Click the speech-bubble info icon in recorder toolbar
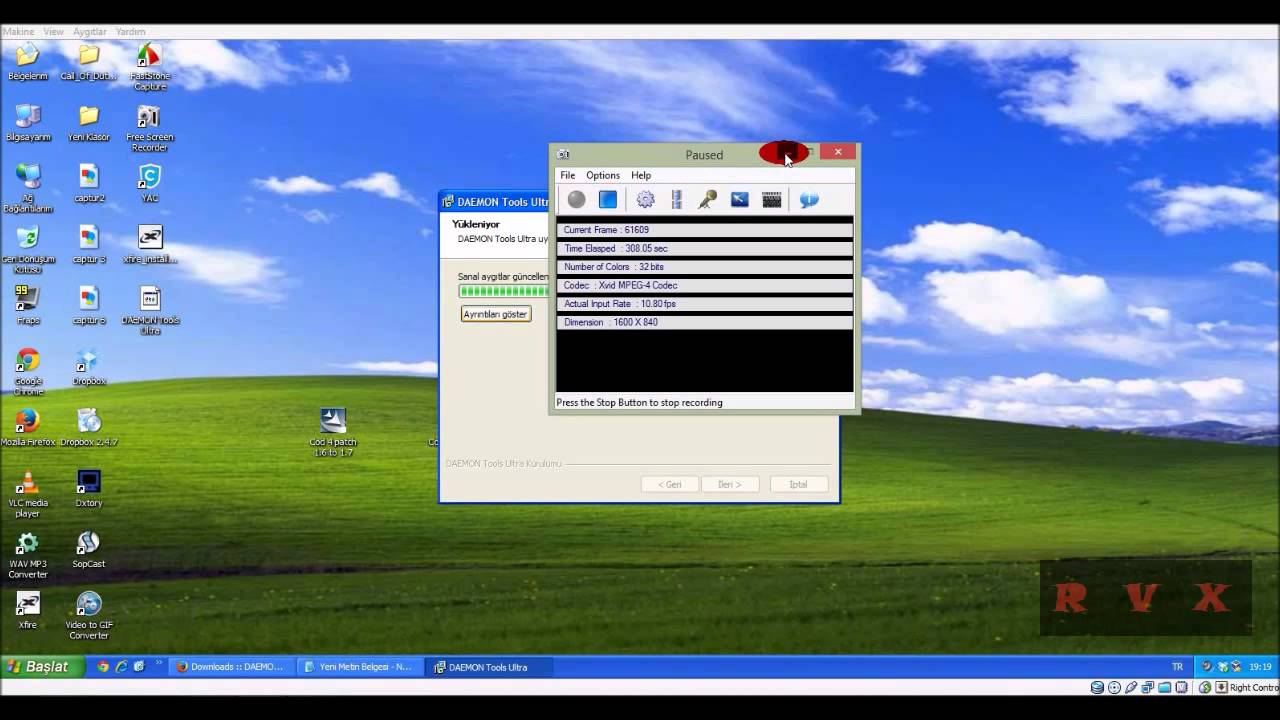 click(809, 200)
